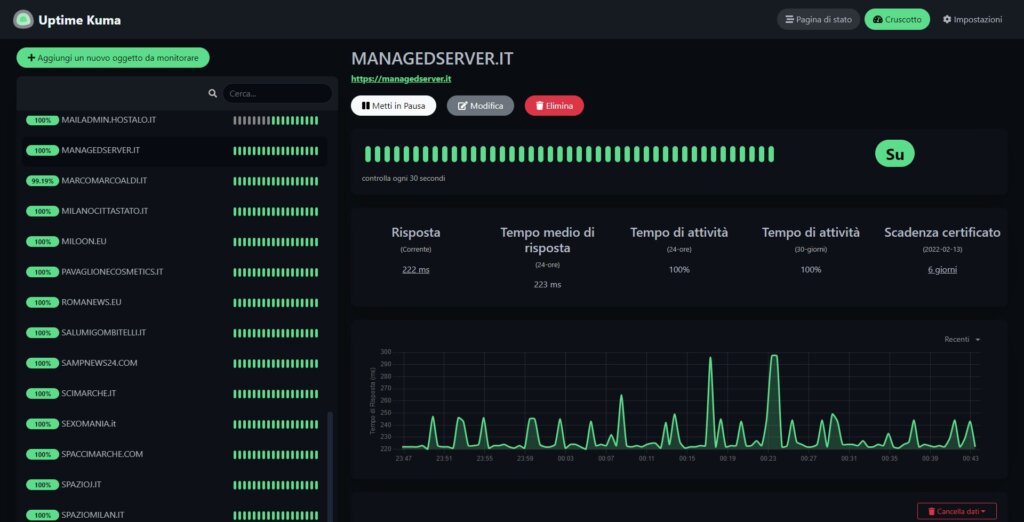Click the large heartbeat status bar
Image resolution: width=1024 pixels, height=522 pixels.
point(569,154)
